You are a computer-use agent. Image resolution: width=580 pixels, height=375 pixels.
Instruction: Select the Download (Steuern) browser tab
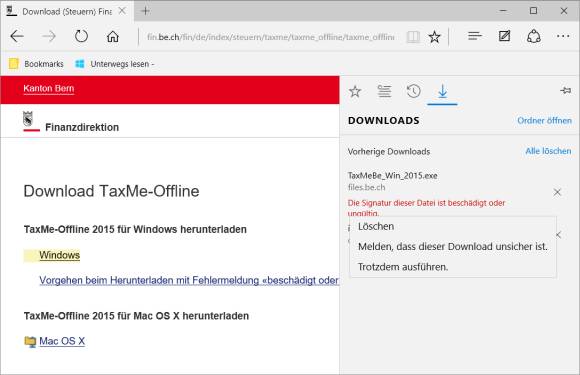[x=67, y=11]
